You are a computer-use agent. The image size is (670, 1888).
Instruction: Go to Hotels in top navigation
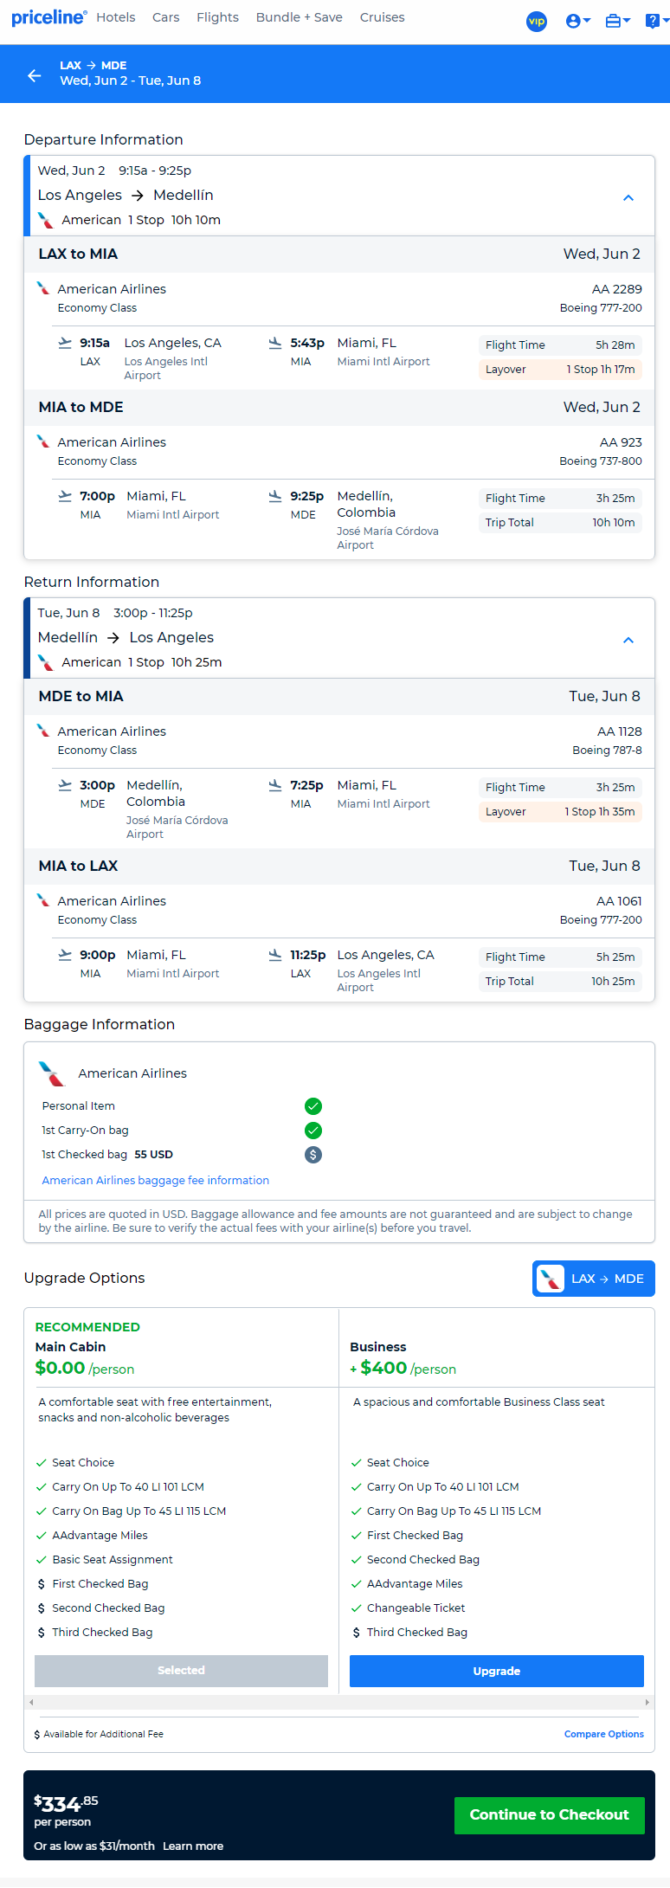[116, 17]
